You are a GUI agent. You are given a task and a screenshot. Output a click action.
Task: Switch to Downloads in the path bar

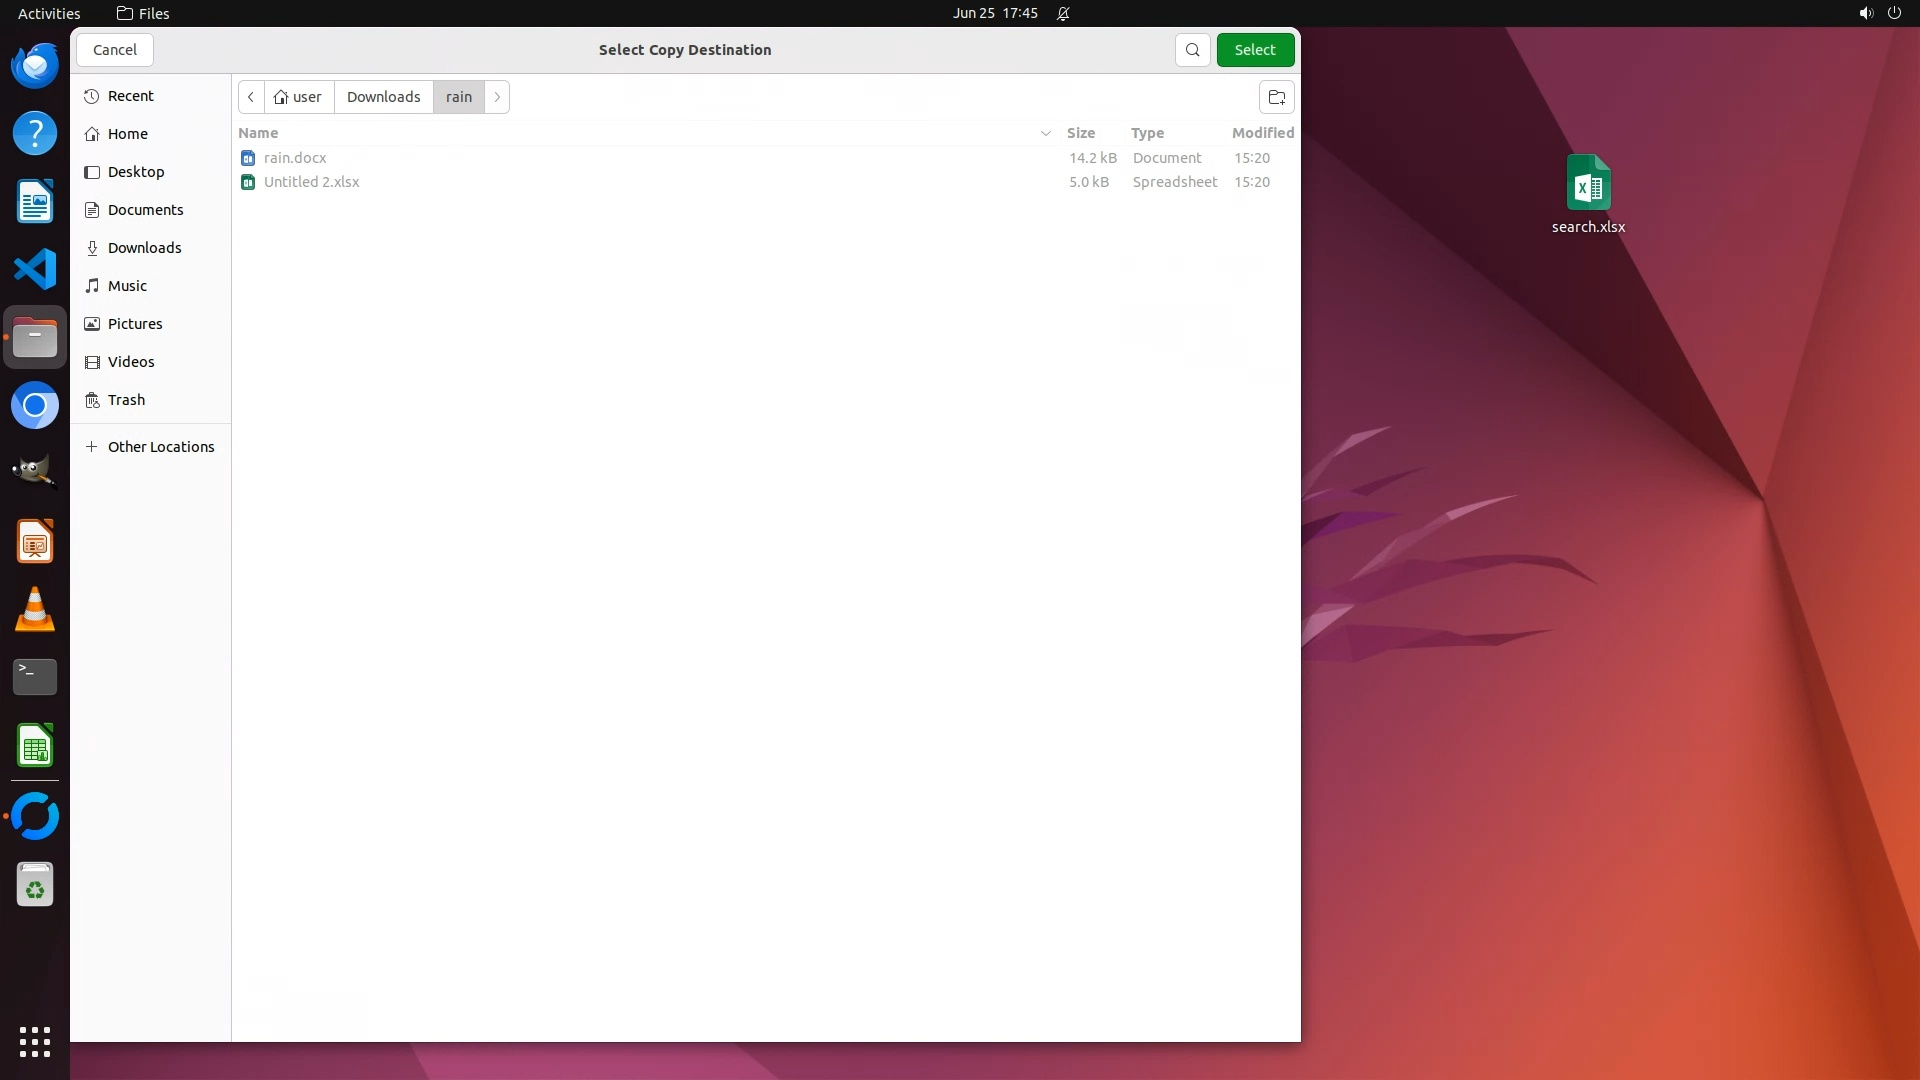[x=383, y=97]
